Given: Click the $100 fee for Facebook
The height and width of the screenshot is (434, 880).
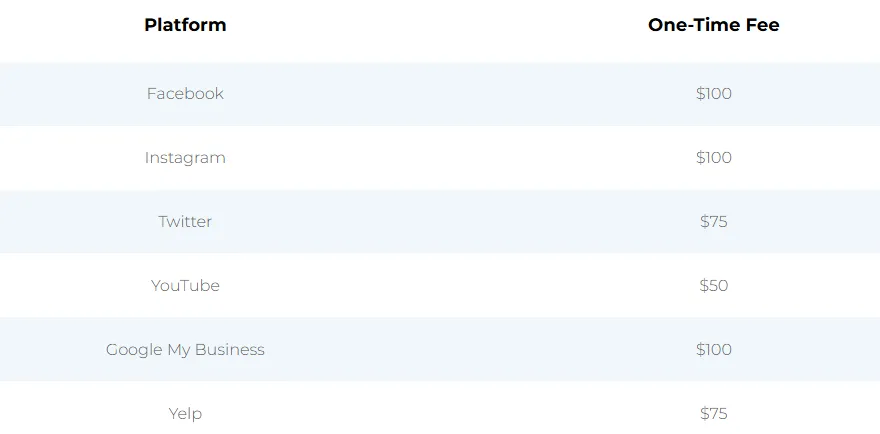Looking at the screenshot, I should pyautogui.click(x=713, y=93).
